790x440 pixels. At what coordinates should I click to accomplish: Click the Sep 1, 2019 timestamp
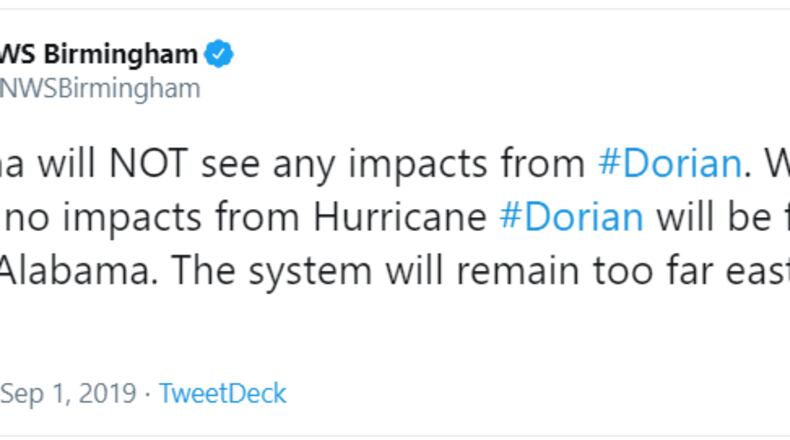pos(68,393)
